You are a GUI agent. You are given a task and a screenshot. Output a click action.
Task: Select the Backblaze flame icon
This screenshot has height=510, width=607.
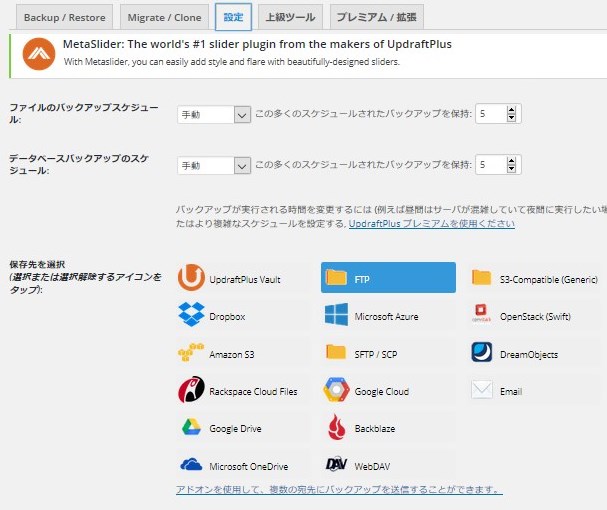[336, 428]
